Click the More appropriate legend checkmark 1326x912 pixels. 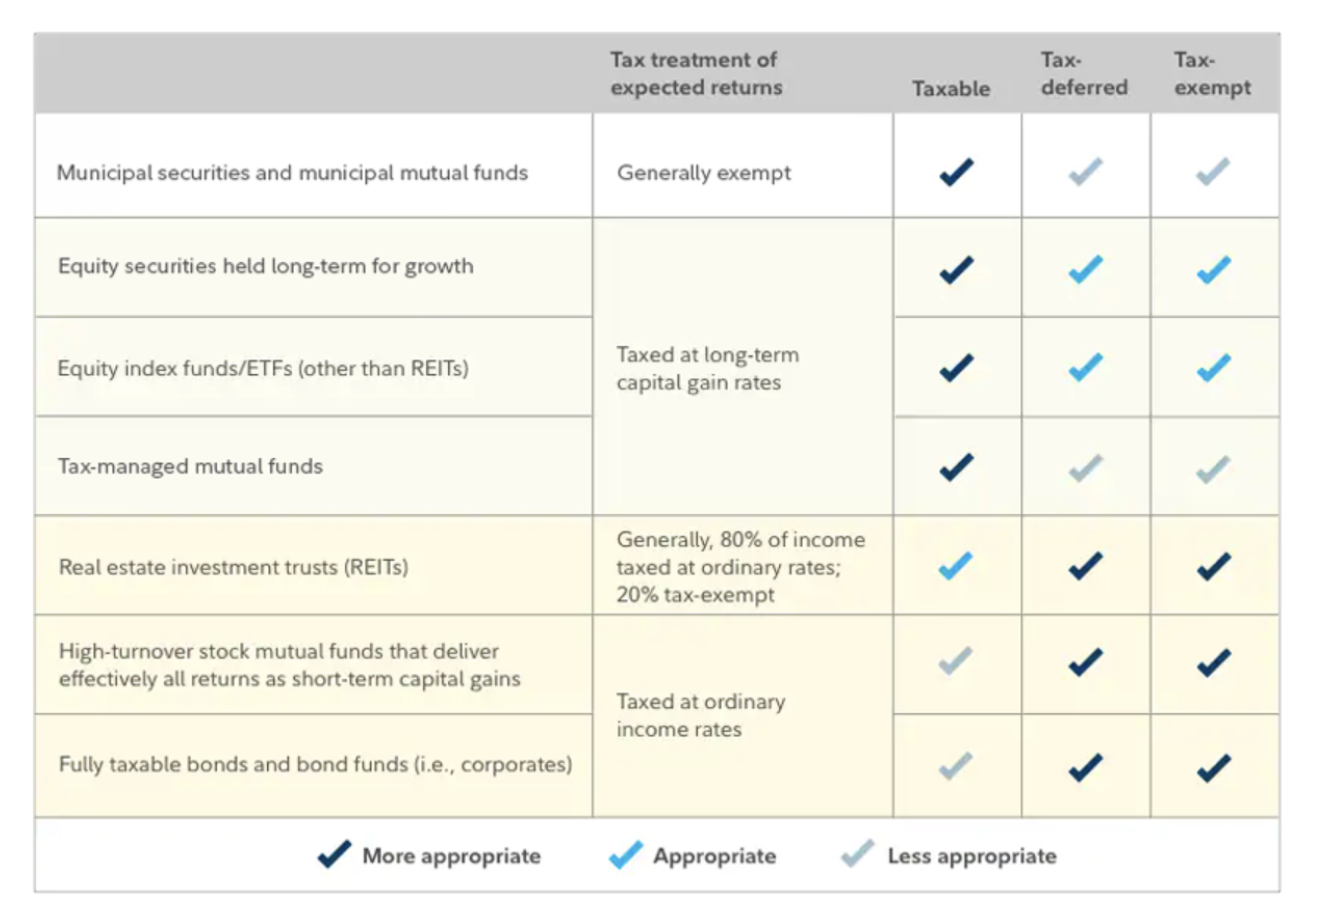[x=334, y=855]
